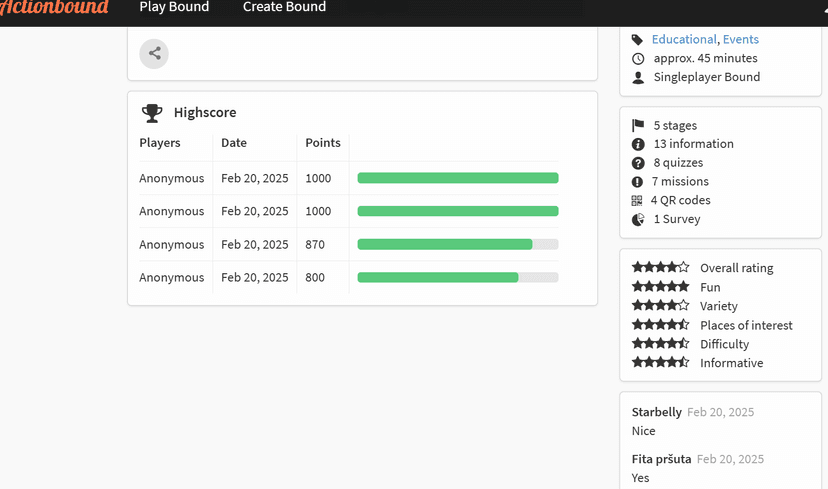Click the 870 points progress bar
The height and width of the screenshot is (489, 828).
[x=457, y=245]
